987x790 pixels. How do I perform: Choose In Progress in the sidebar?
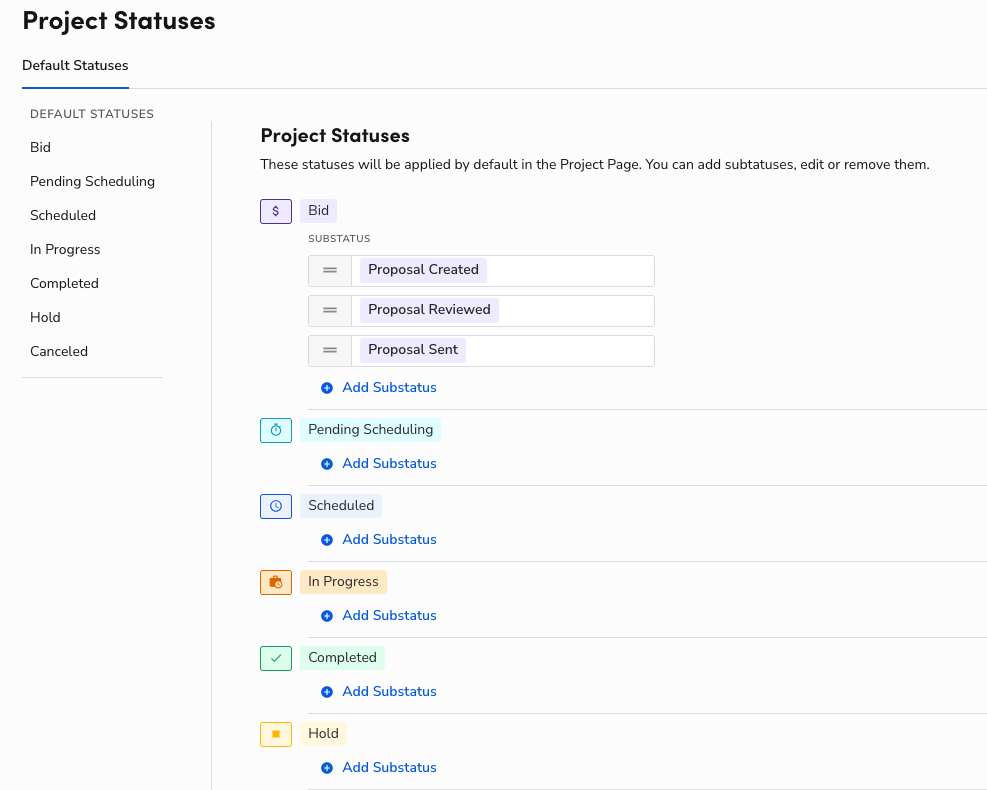(64, 249)
